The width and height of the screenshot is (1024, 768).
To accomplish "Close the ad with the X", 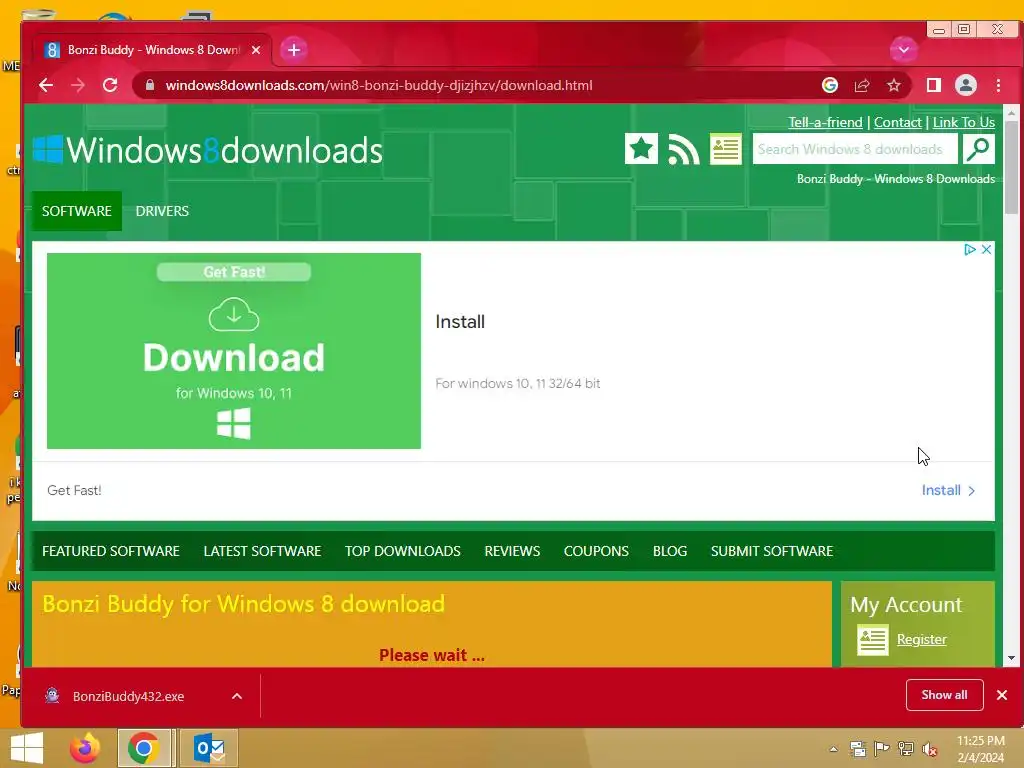I will click(x=986, y=249).
